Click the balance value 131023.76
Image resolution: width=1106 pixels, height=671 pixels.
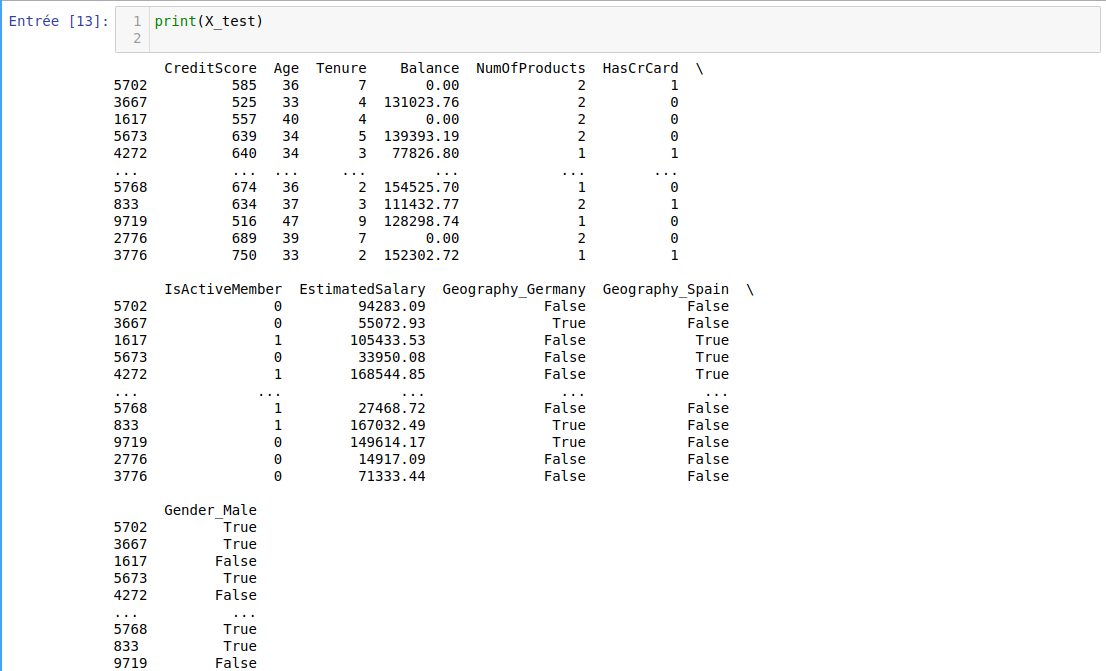click(x=421, y=102)
